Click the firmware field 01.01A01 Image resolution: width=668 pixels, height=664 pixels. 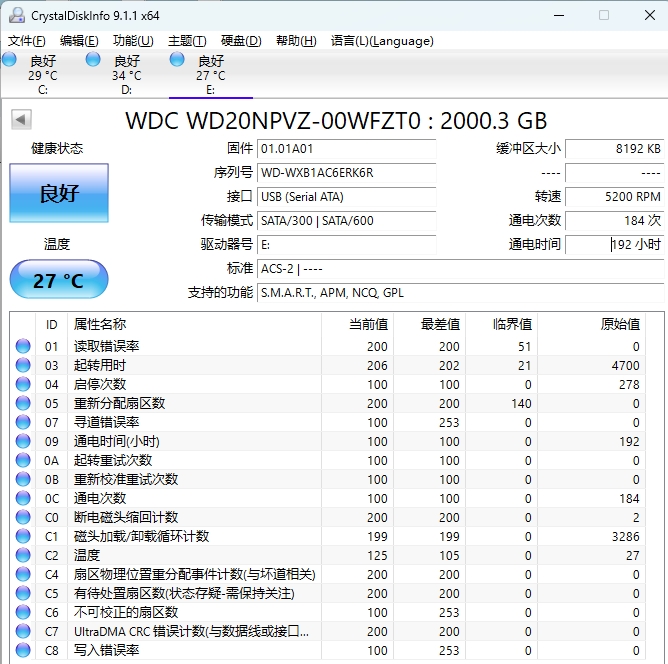(x=346, y=149)
